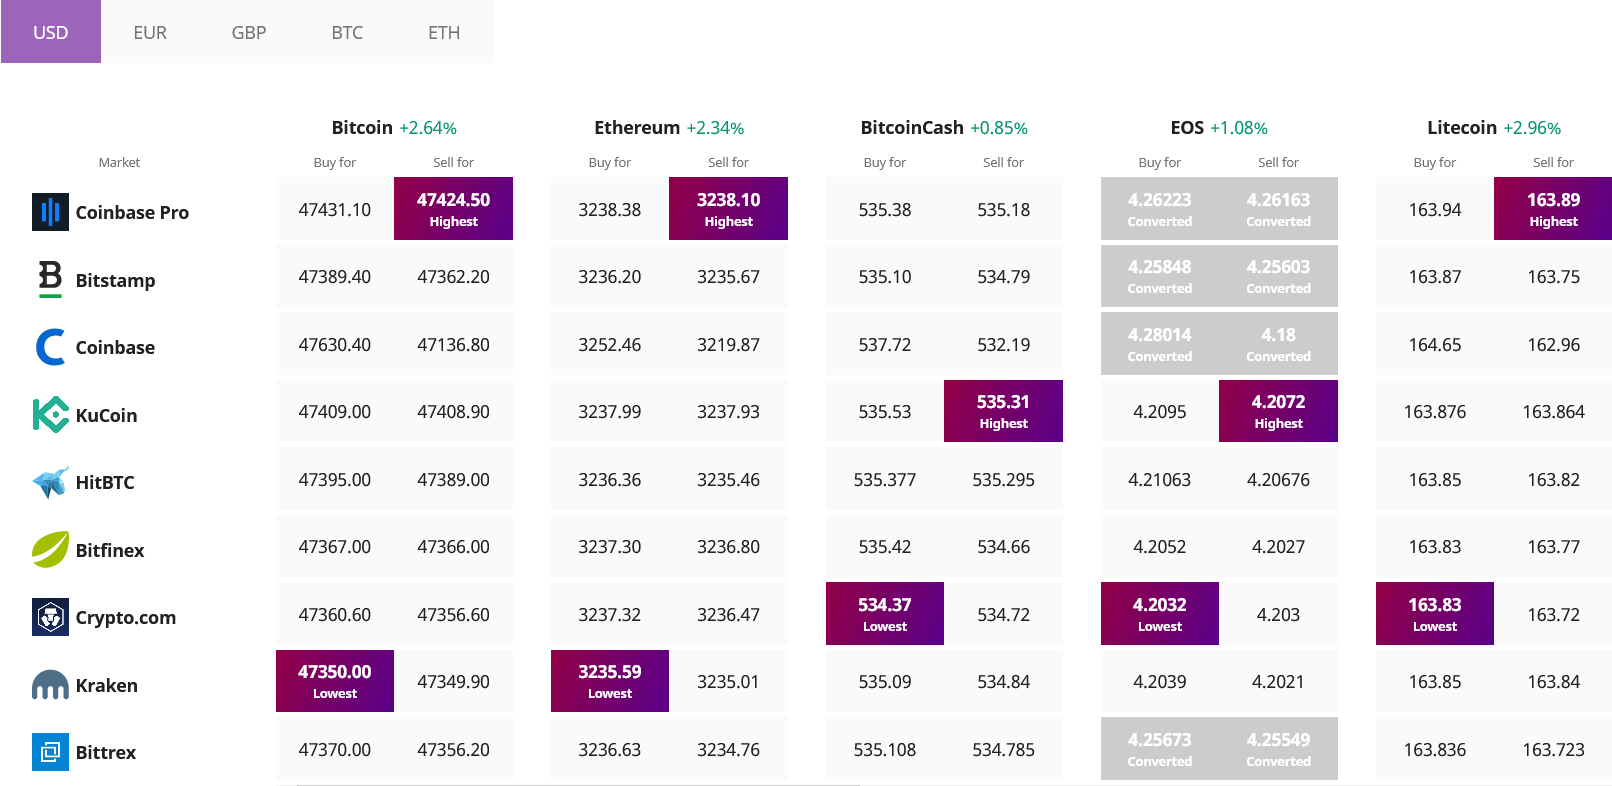Click Litecoin change percentage +2.96%
The height and width of the screenshot is (786, 1612).
(1532, 128)
